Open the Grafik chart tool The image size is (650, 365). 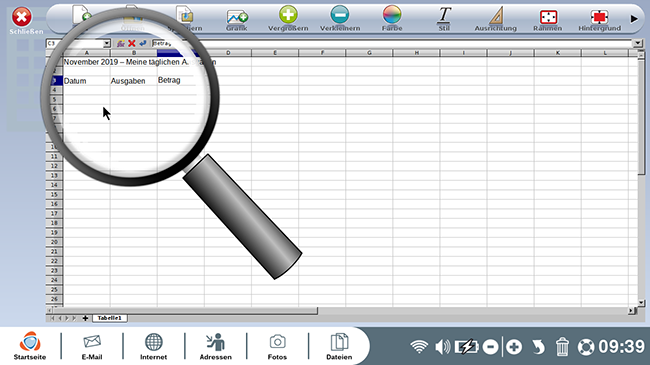point(237,19)
